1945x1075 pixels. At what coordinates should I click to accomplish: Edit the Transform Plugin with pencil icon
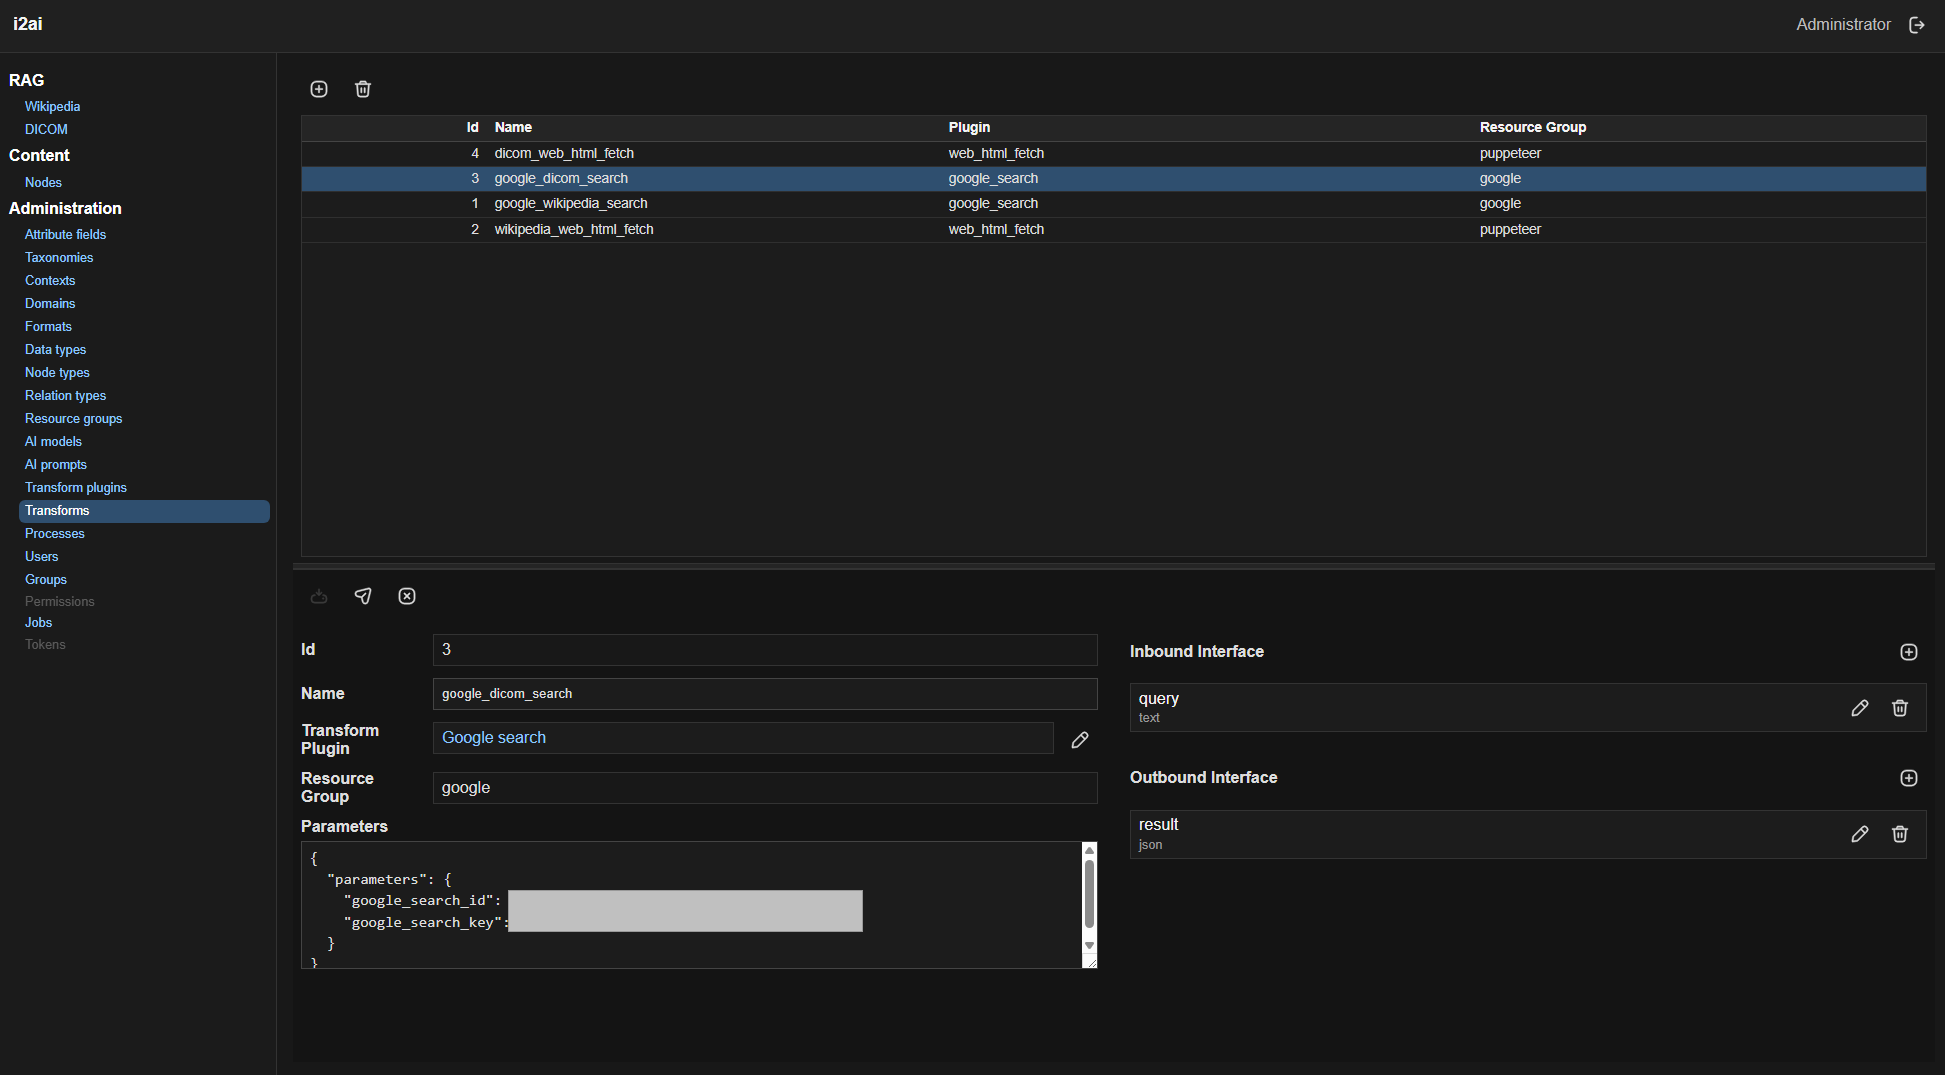pyautogui.click(x=1080, y=740)
